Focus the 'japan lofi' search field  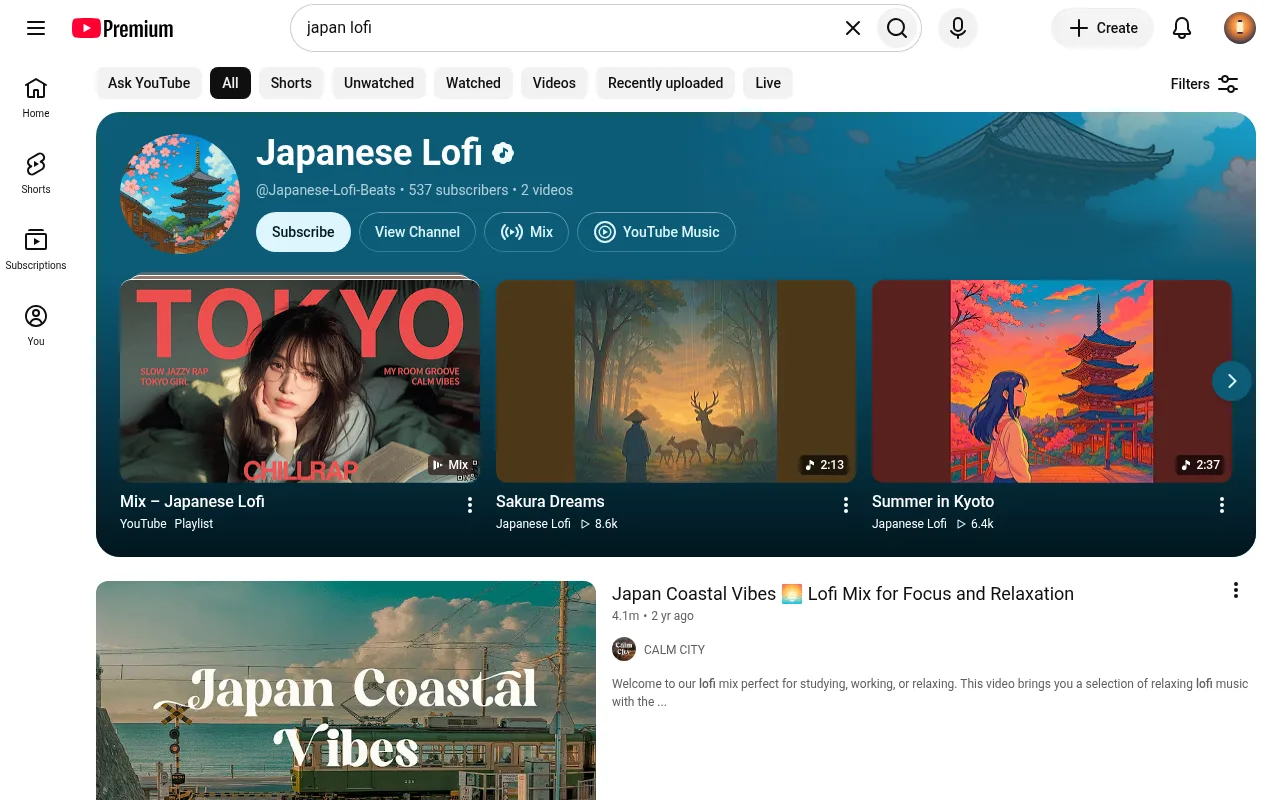pyautogui.click(x=570, y=28)
